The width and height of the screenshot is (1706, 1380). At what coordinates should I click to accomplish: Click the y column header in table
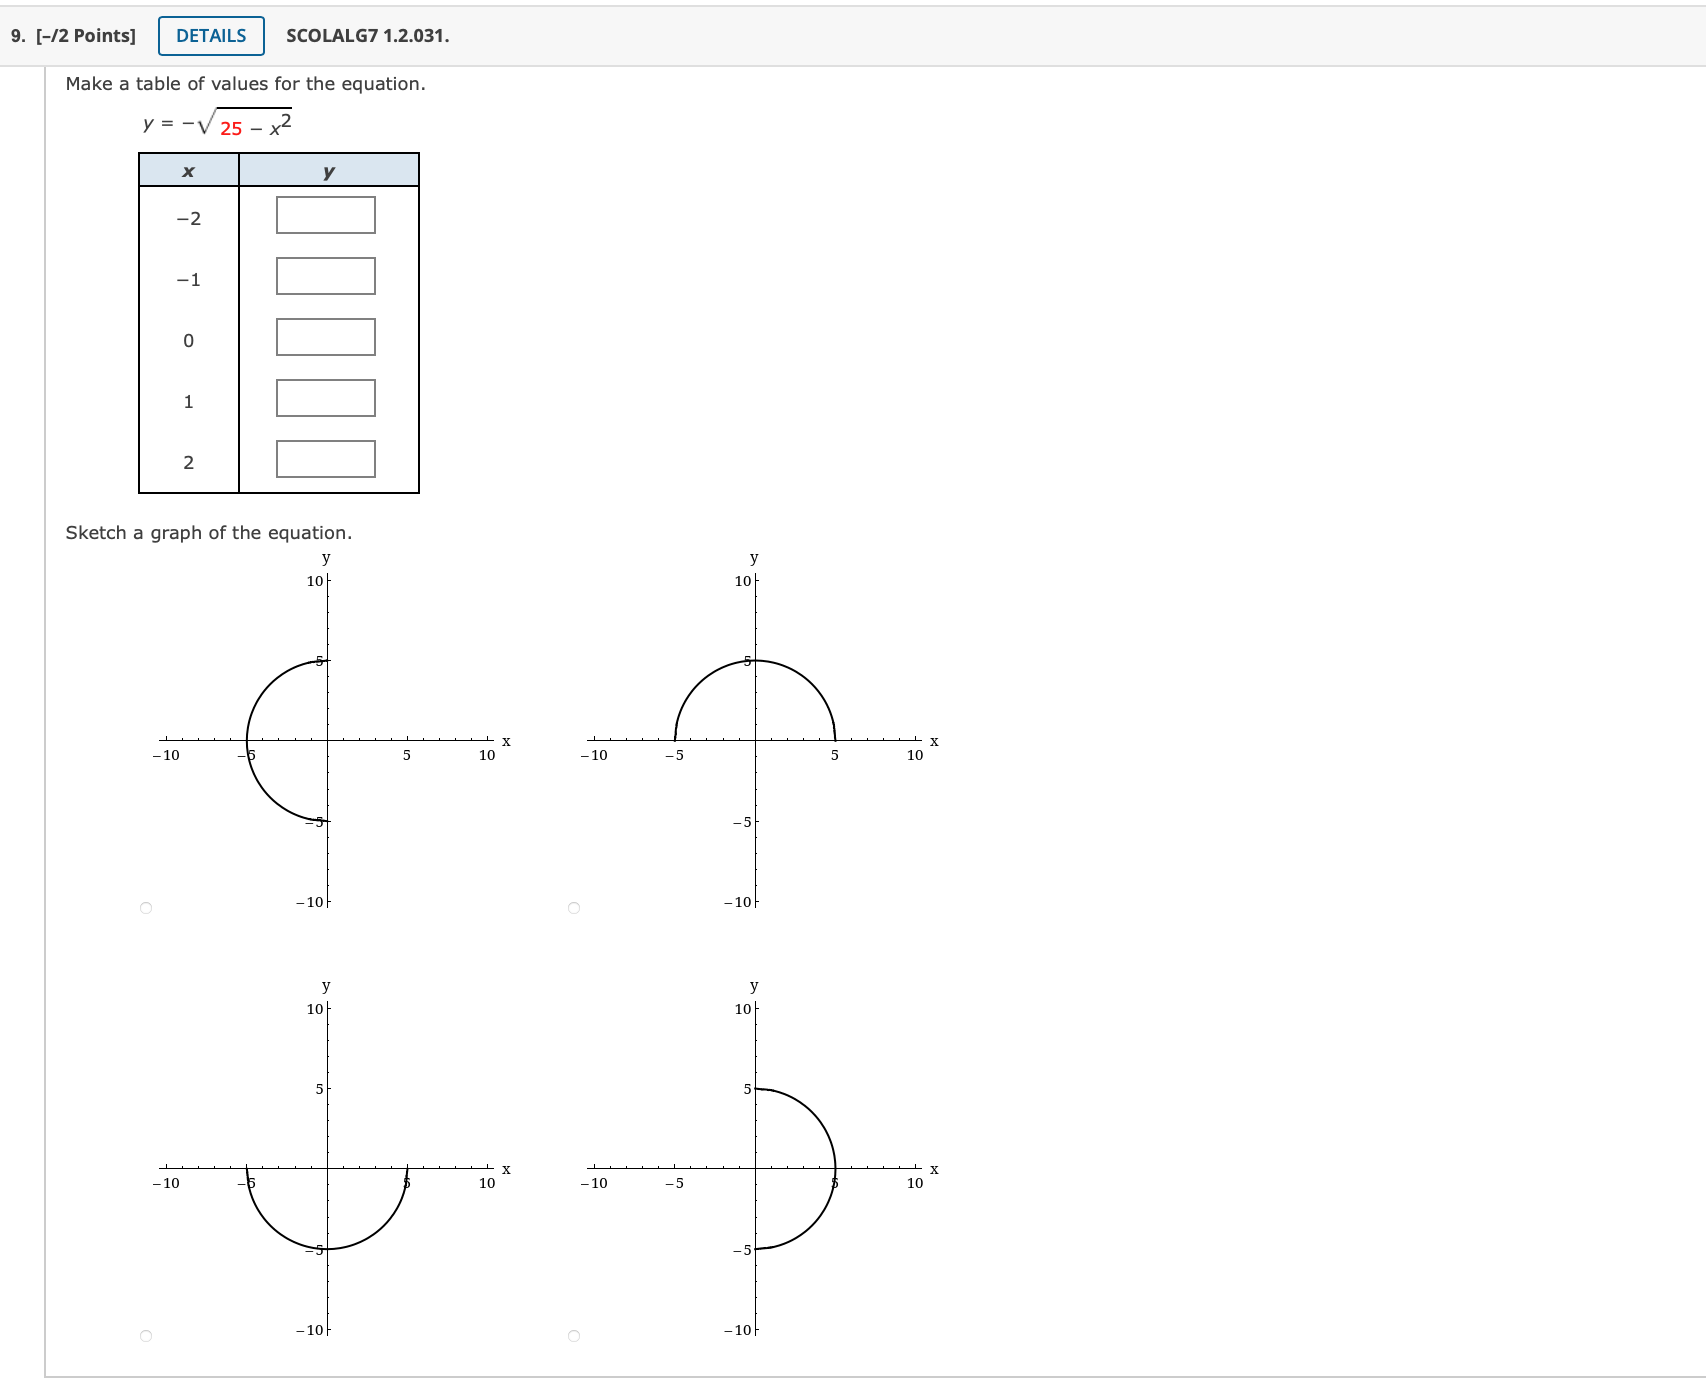[328, 171]
